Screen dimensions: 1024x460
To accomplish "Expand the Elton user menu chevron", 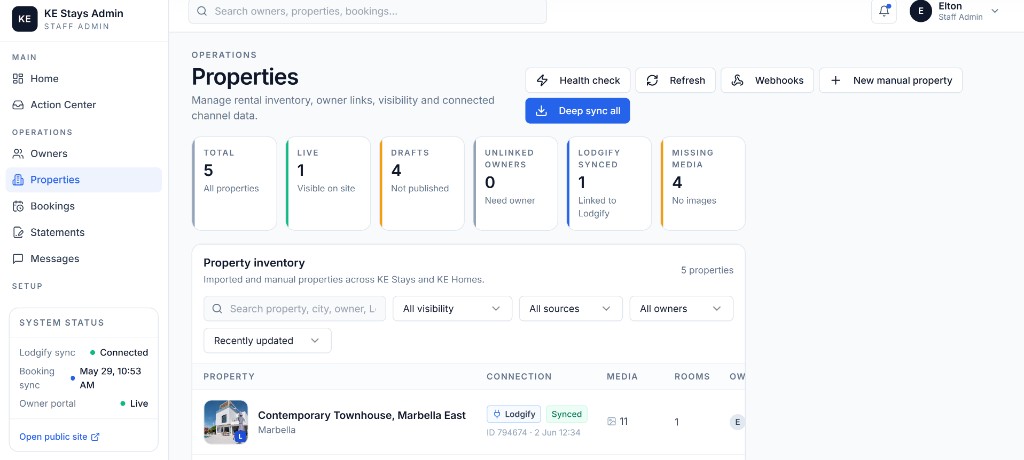I will (995, 11).
